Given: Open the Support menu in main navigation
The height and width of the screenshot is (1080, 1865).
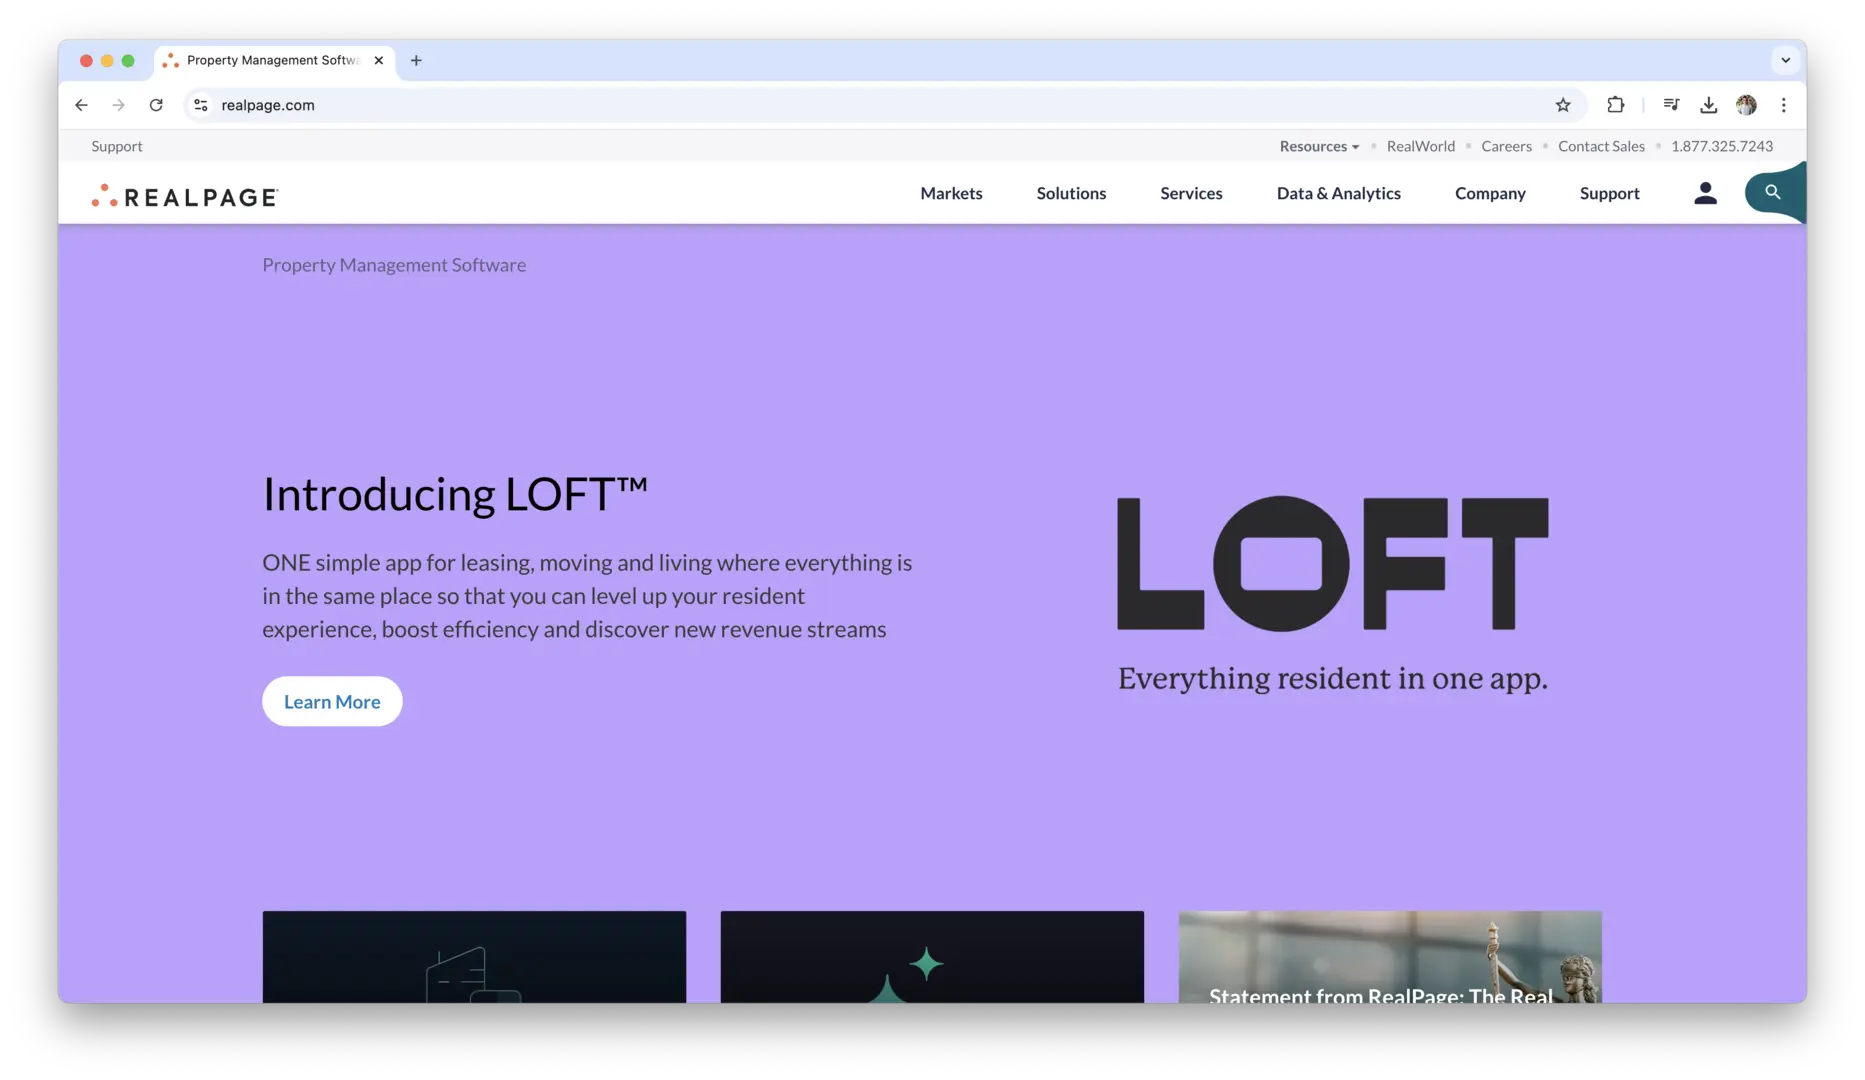Looking at the screenshot, I should [x=1609, y=193].
